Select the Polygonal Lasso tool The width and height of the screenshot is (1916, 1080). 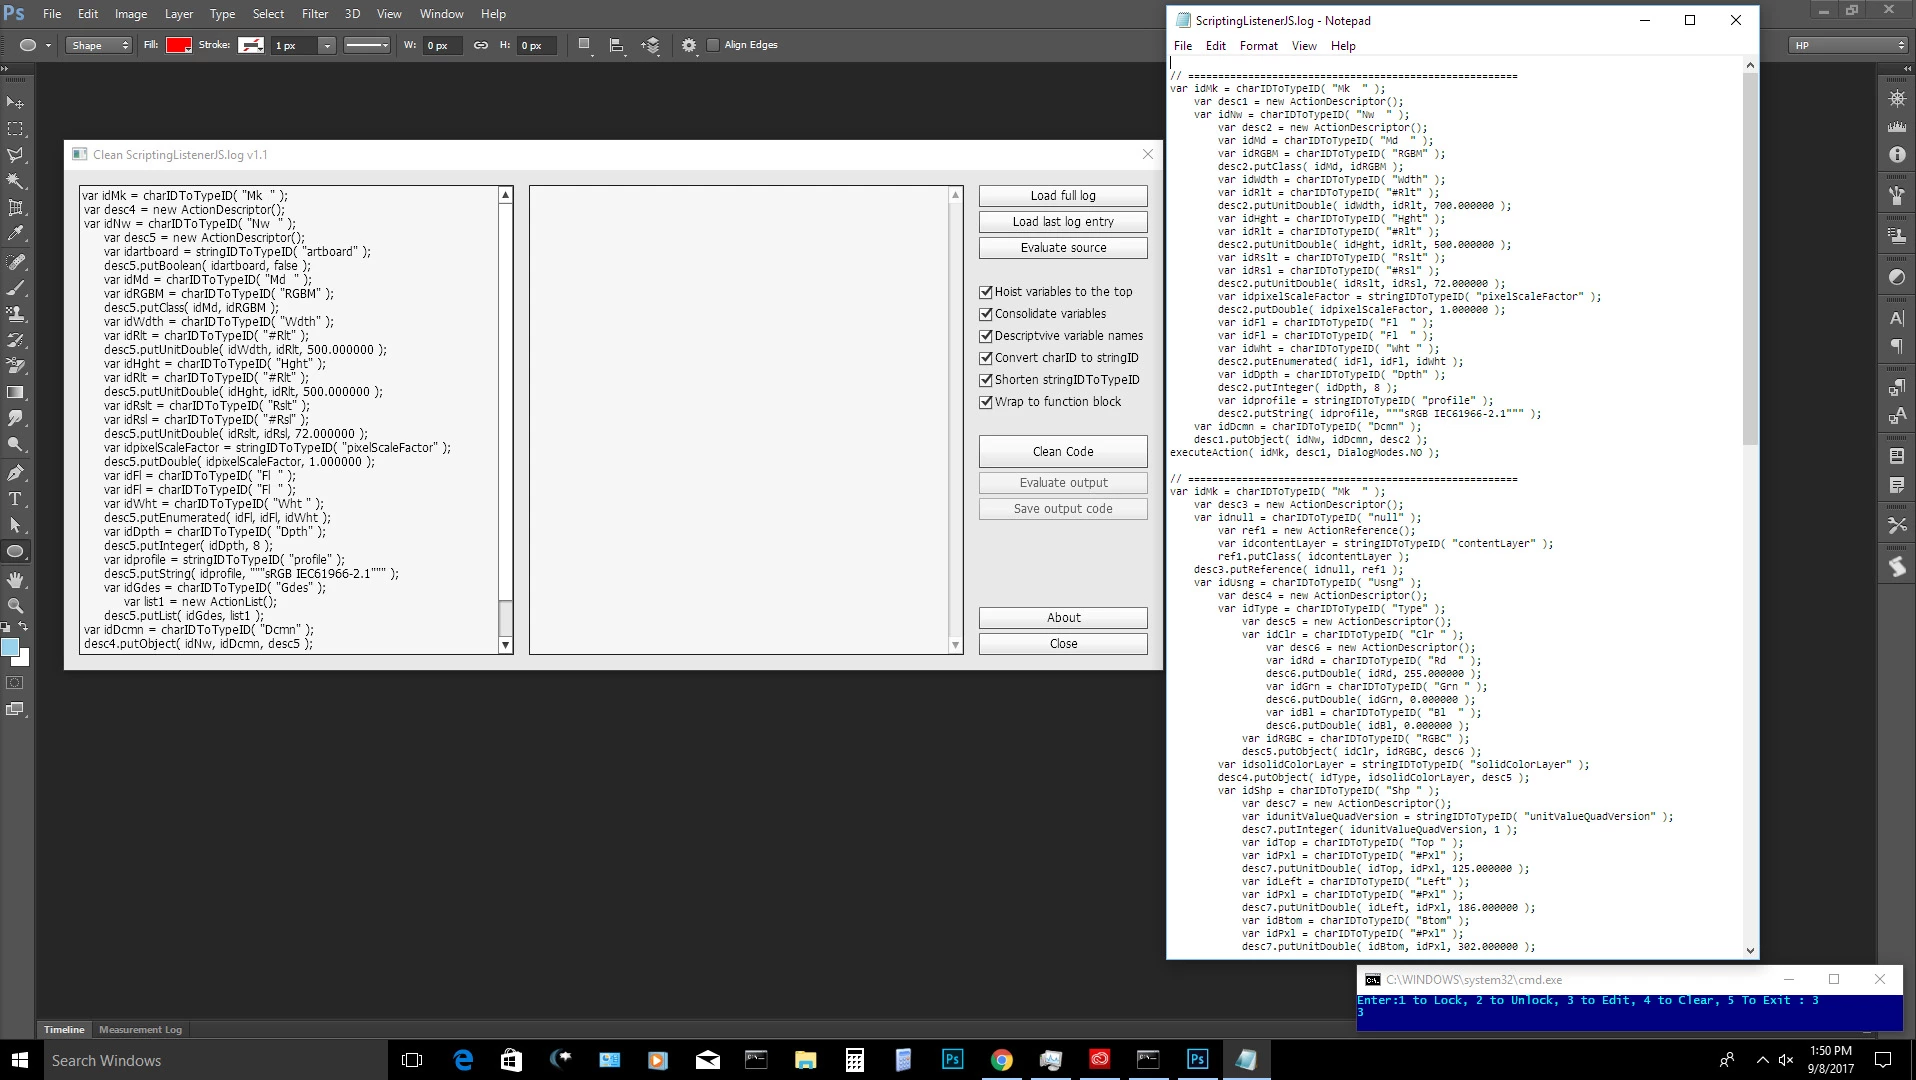pyautogui.click(x=15, y=155)
